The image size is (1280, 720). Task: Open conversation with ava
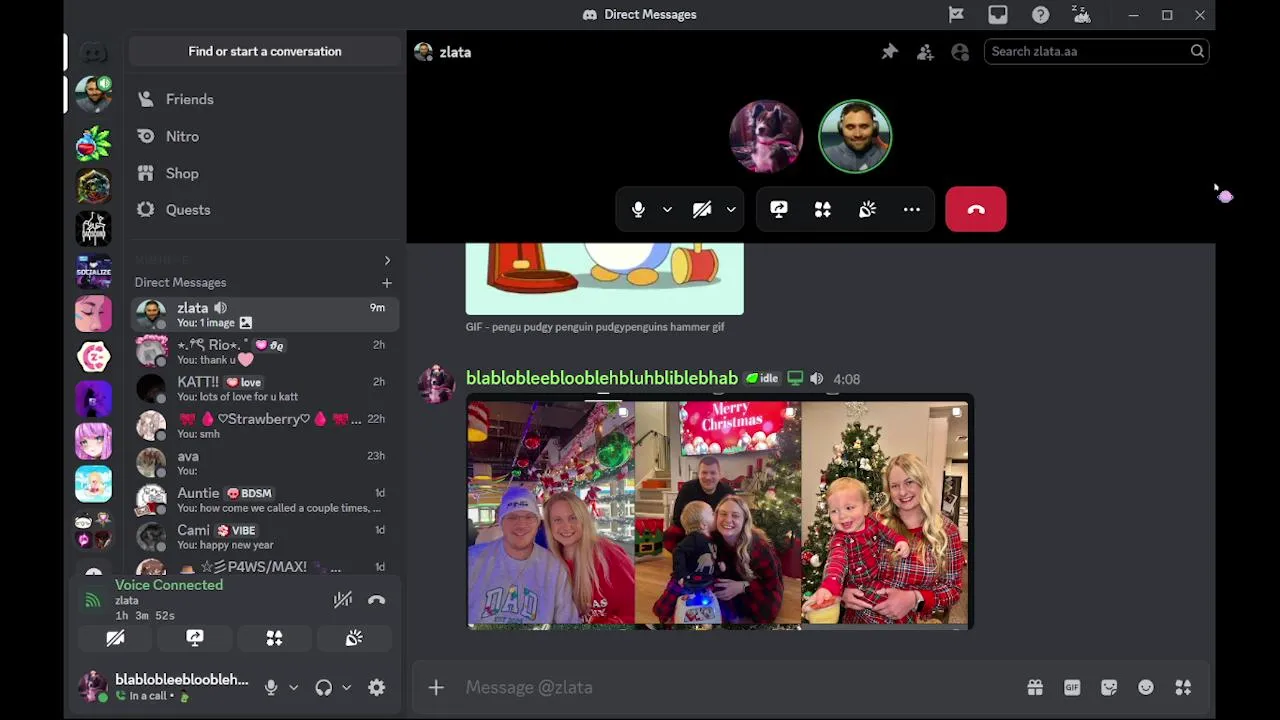[265, 463]
